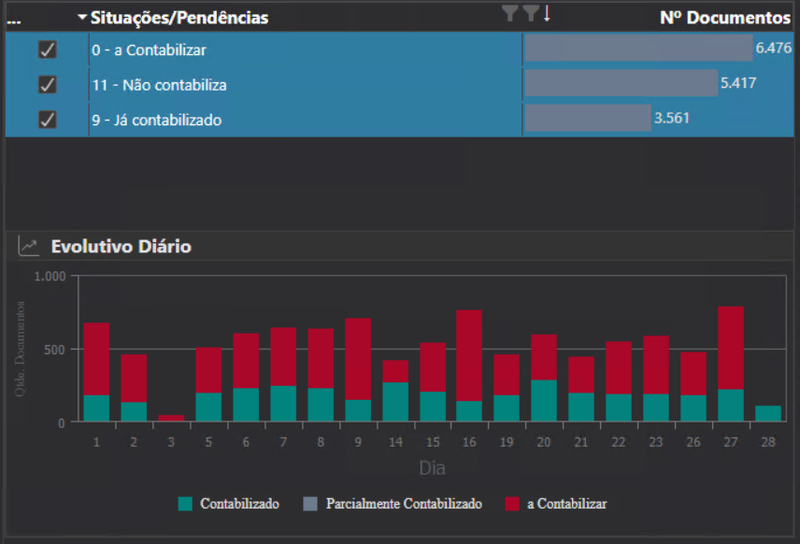Click the teal bar for day 28

(x=768, y=413)
